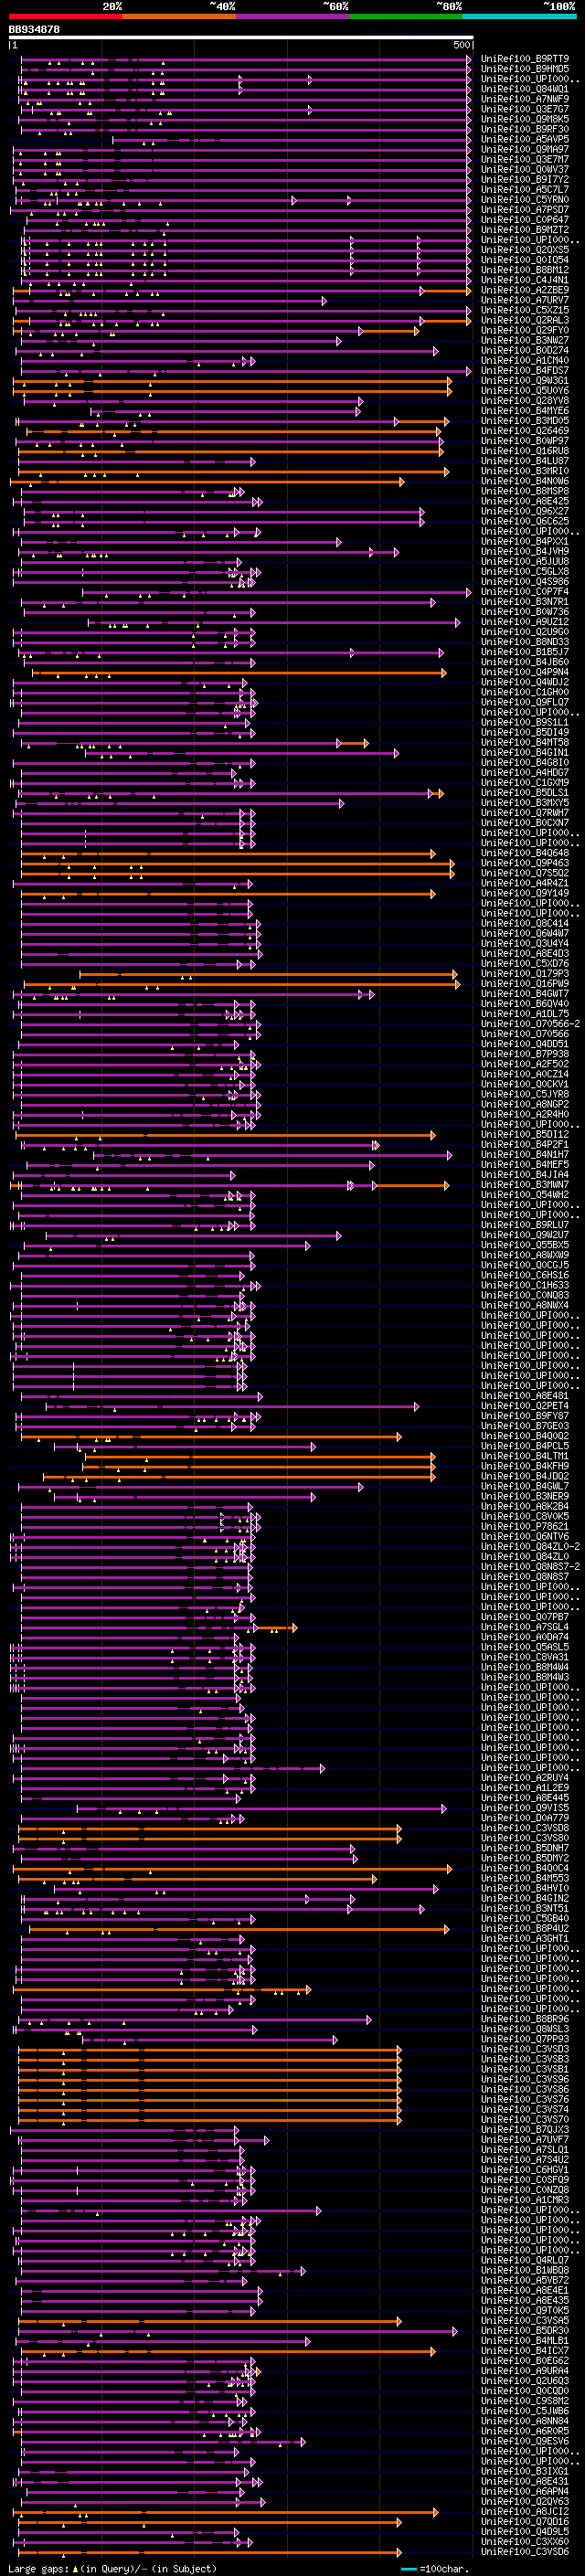This screenshot has height=2576, width=585.
Task: Click UniRef100_C3XX60 label
Action: click(525, 2541)
